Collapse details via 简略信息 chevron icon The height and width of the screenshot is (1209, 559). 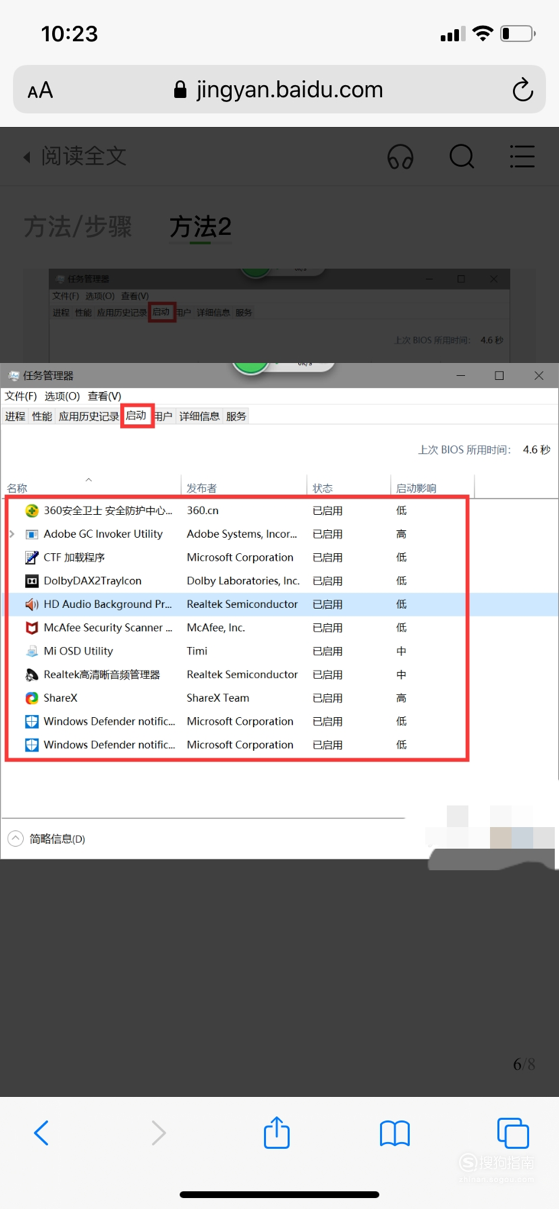pyautogui.click(x=15, y=839)
